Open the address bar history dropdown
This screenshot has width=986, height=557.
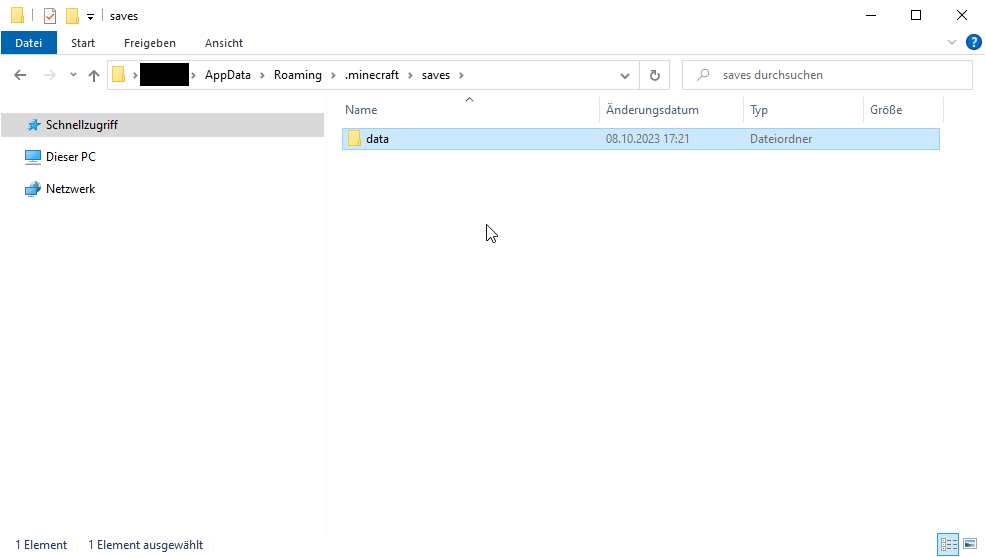[x=624, y=75]
